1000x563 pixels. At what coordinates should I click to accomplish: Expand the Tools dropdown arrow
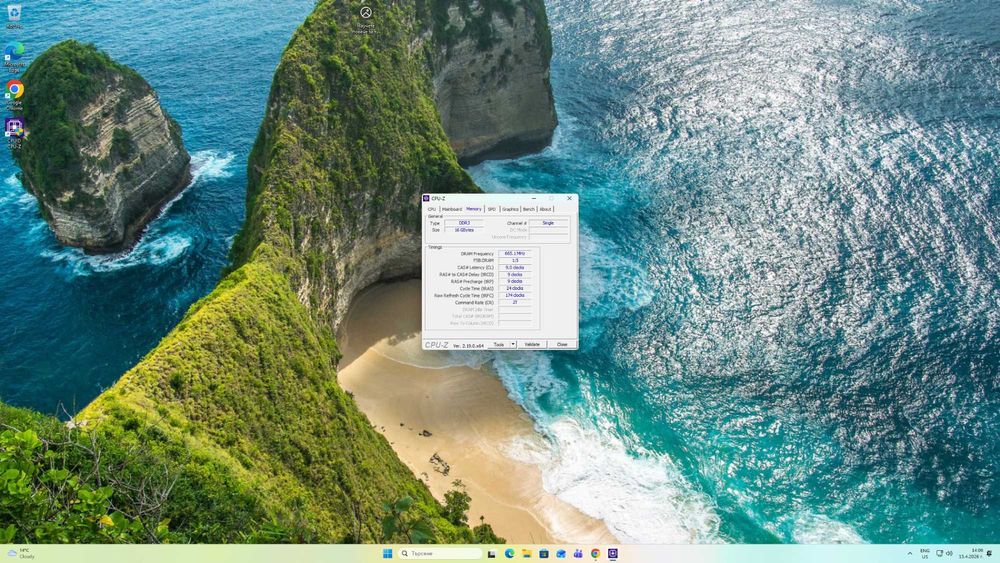tap(513, 344)
